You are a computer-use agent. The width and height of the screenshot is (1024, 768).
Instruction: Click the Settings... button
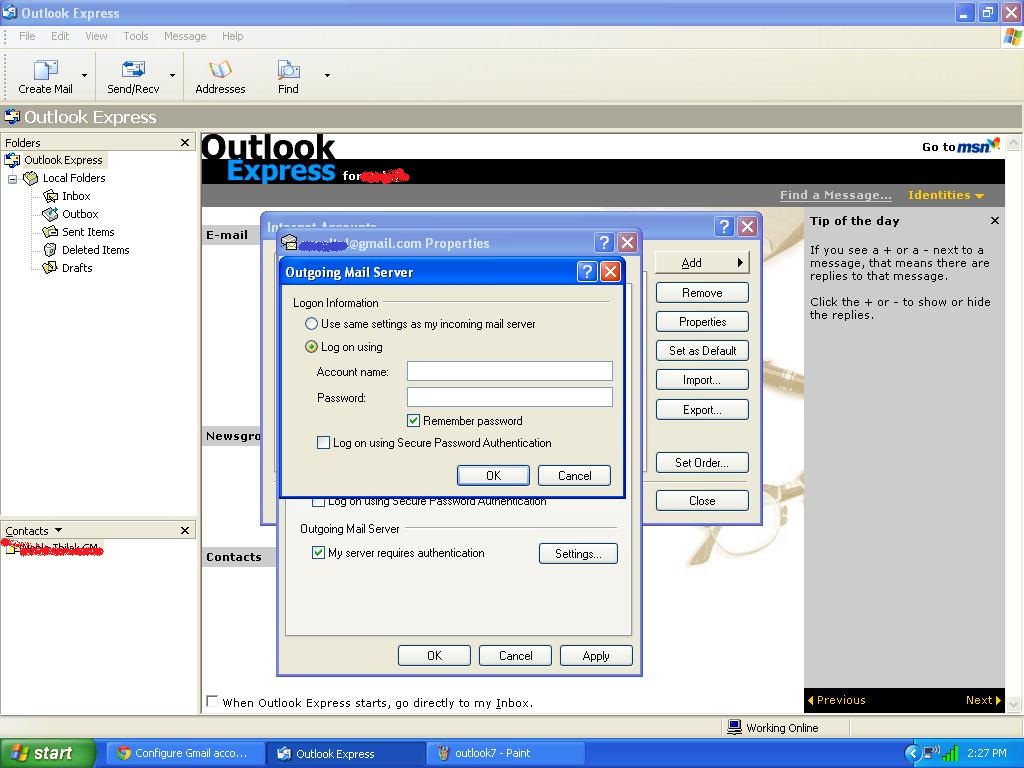tap(578, 553)
